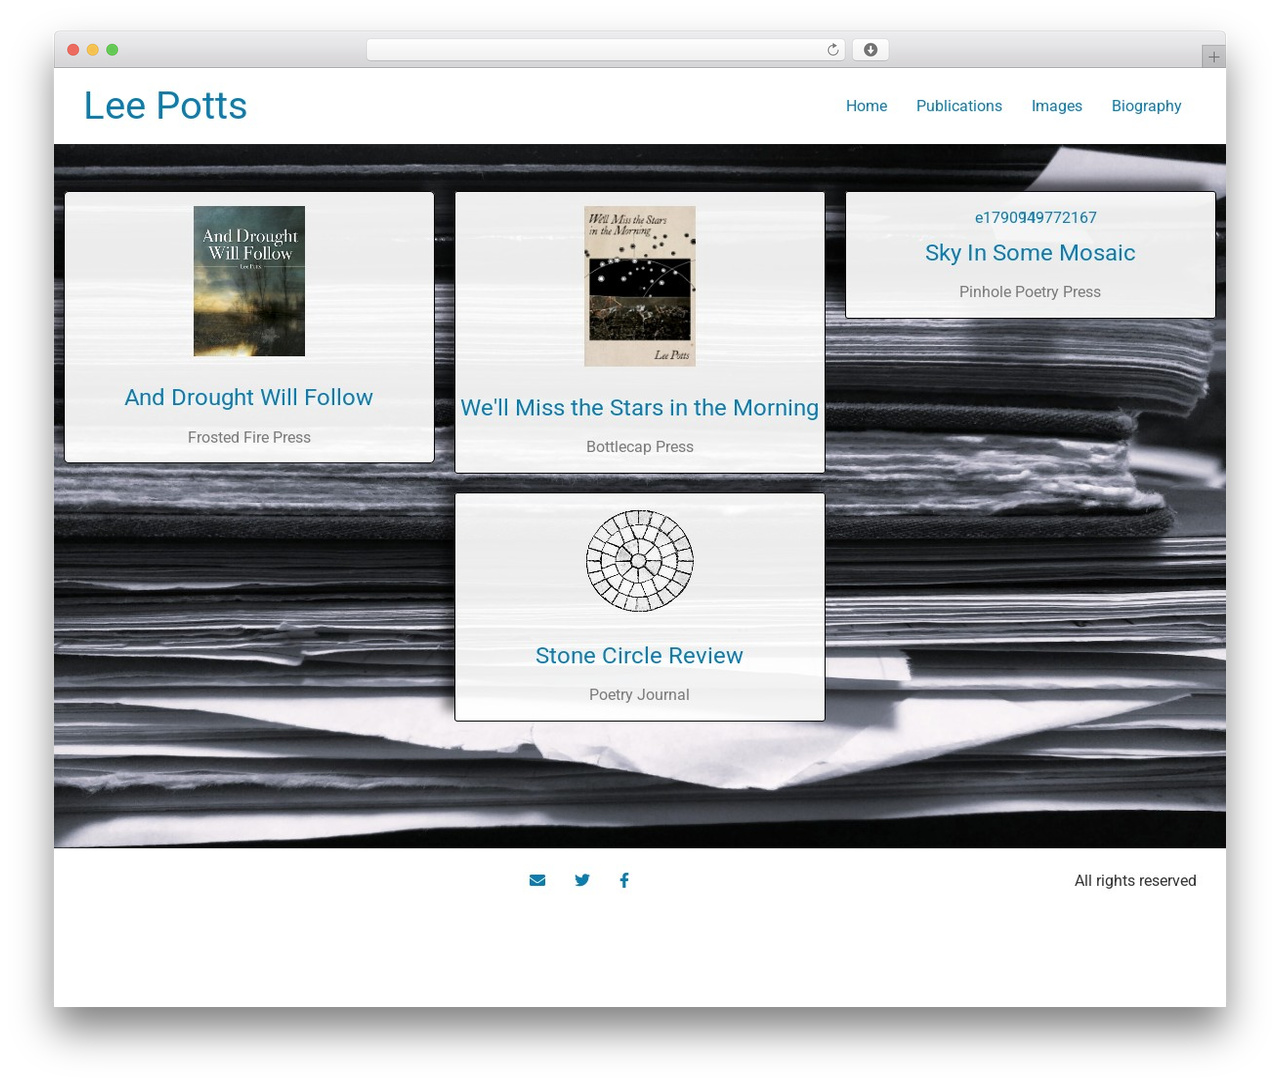Go to the Home menu item
Image resolution: width=1280 pixels, height=1084 pixels.
[x=866, y=106]
